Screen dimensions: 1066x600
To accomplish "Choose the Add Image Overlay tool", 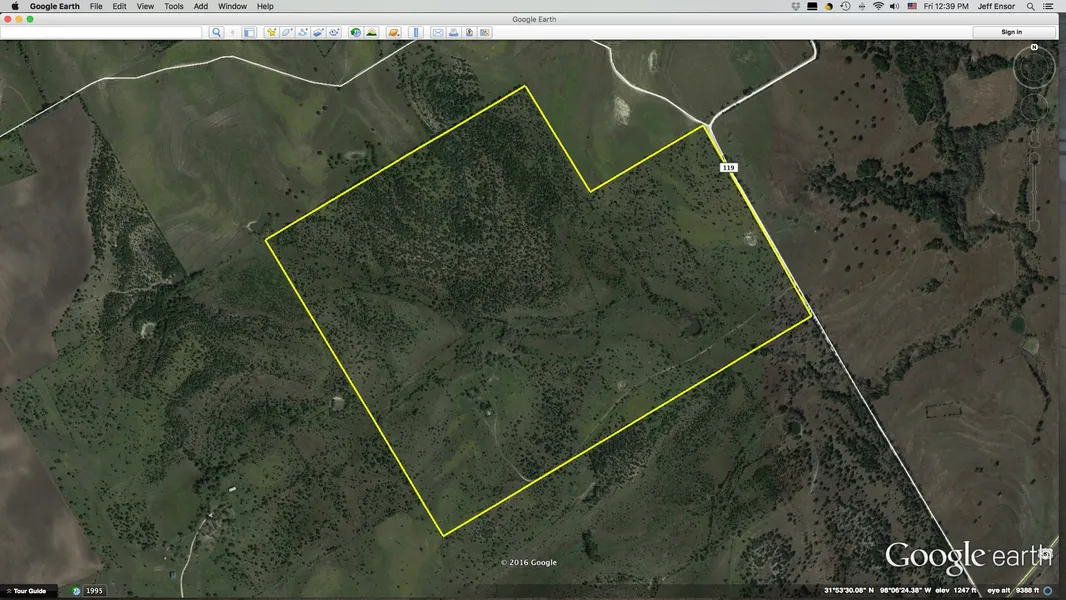I will [x=318, y=32].
